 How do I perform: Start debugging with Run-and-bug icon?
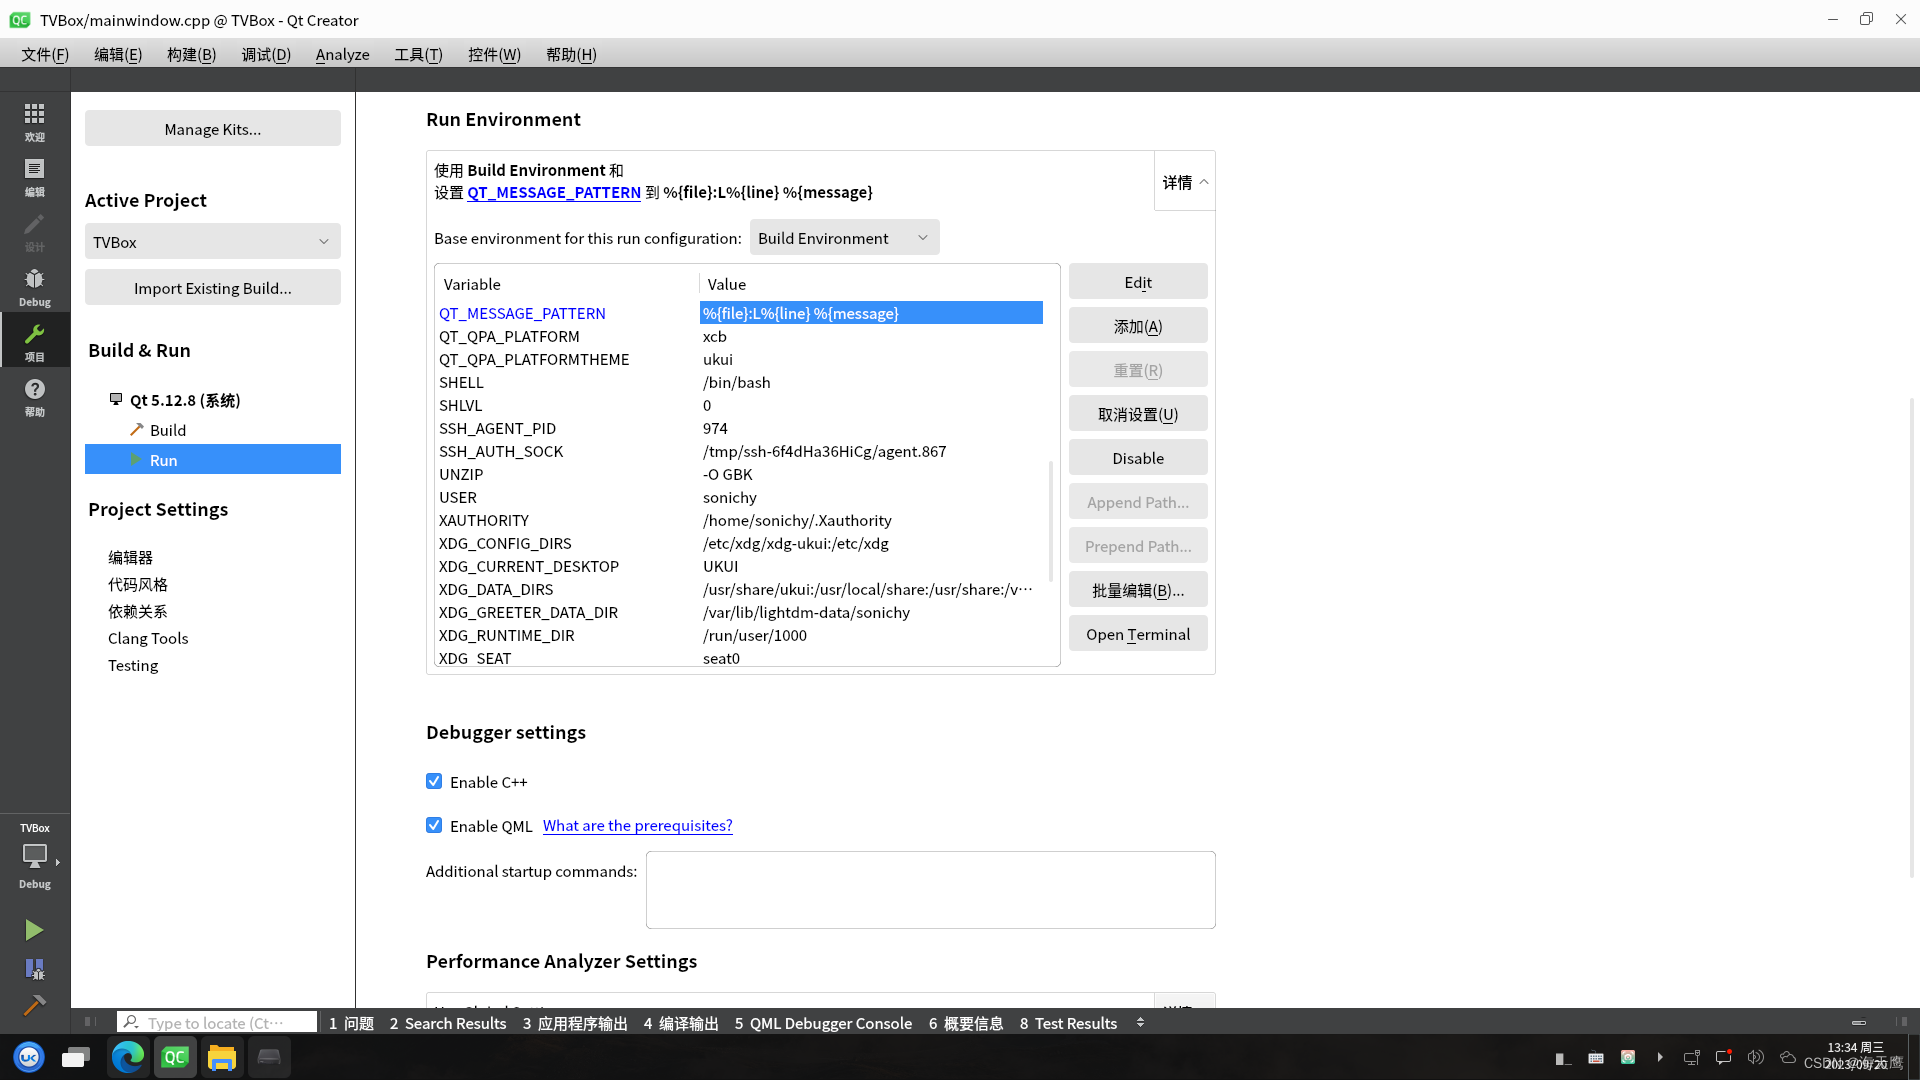pyautogui.click(x=34, y=969)
